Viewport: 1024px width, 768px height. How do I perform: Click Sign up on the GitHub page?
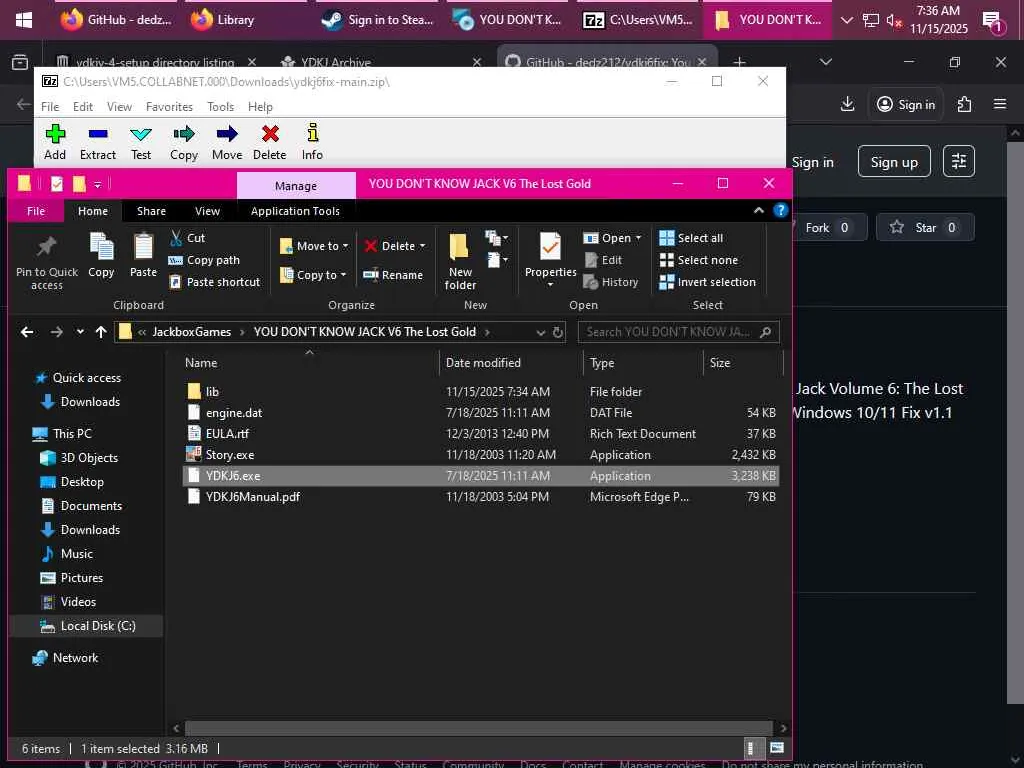[x=894, y=162]
